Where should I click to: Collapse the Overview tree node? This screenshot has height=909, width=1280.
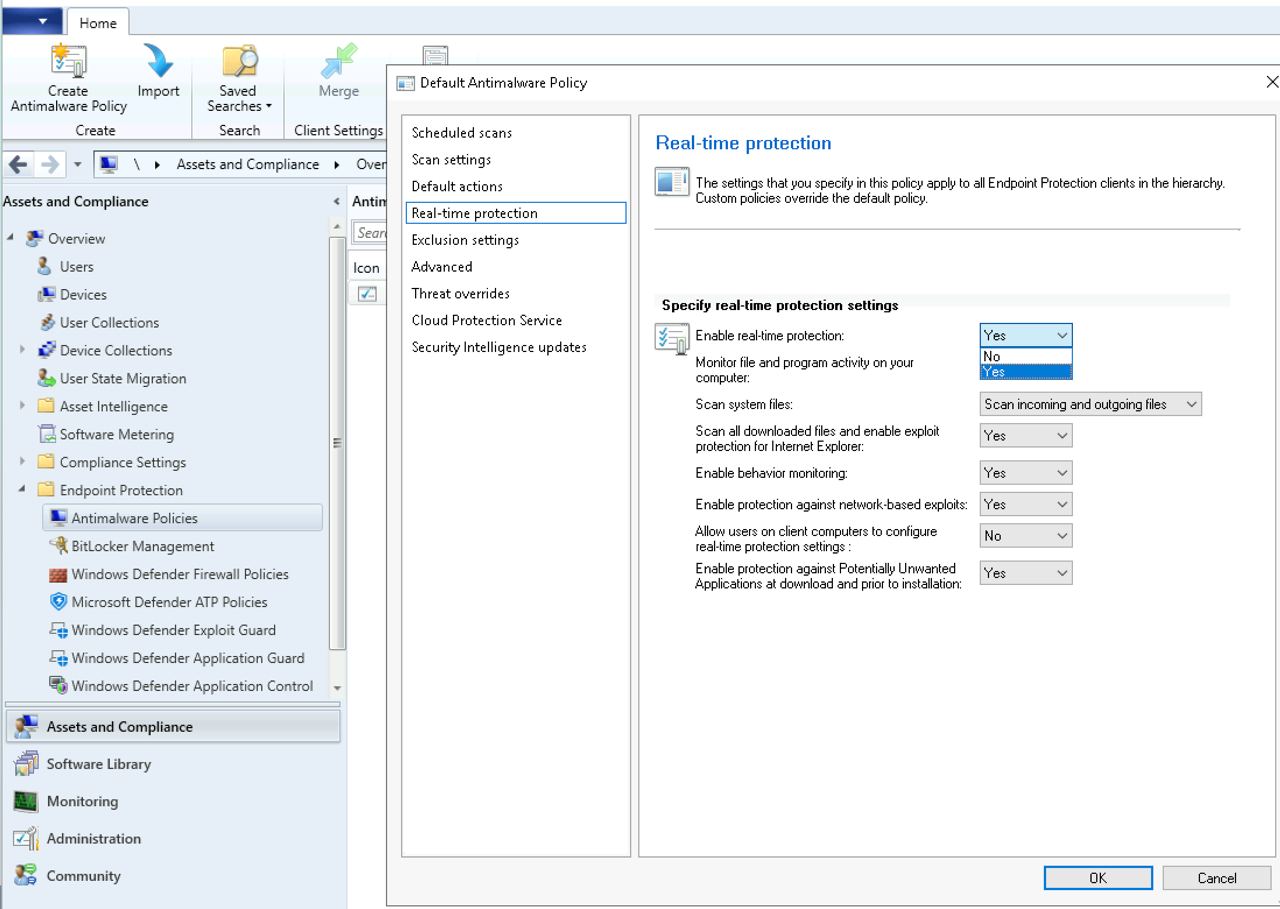pyautogui.click(x=10, y=238)
